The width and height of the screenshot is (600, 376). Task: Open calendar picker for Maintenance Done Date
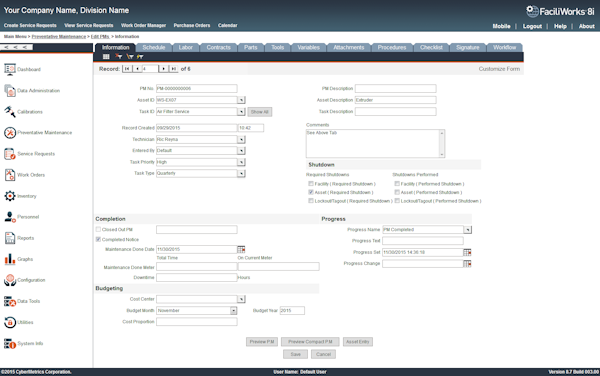click(x=241, y=249)
